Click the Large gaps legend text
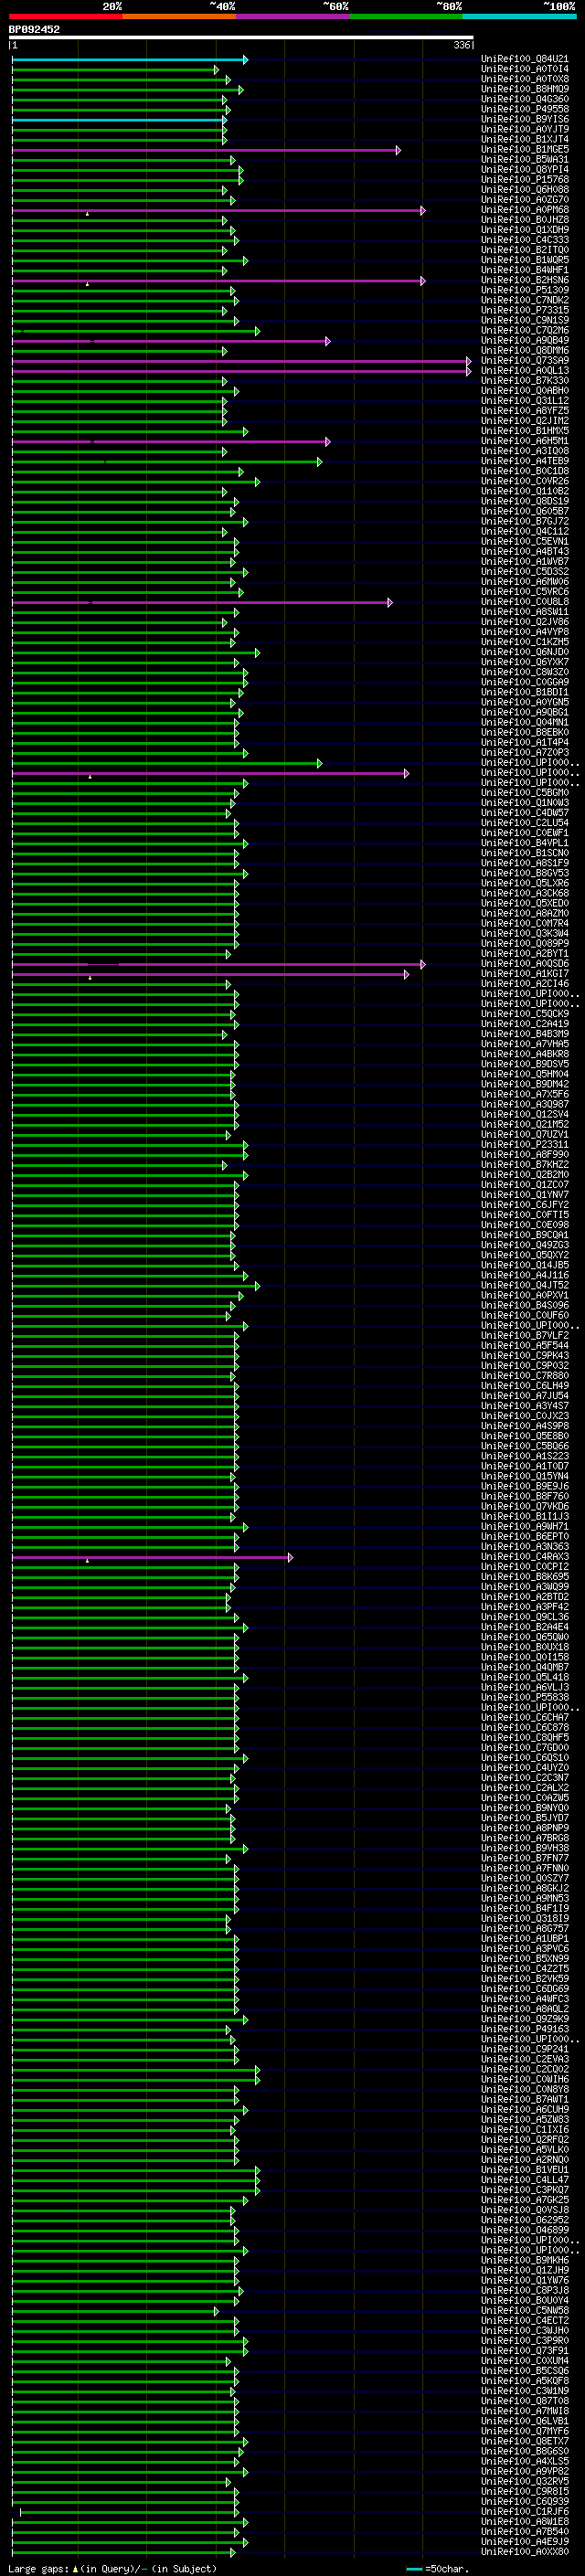 coord(38,2568)
